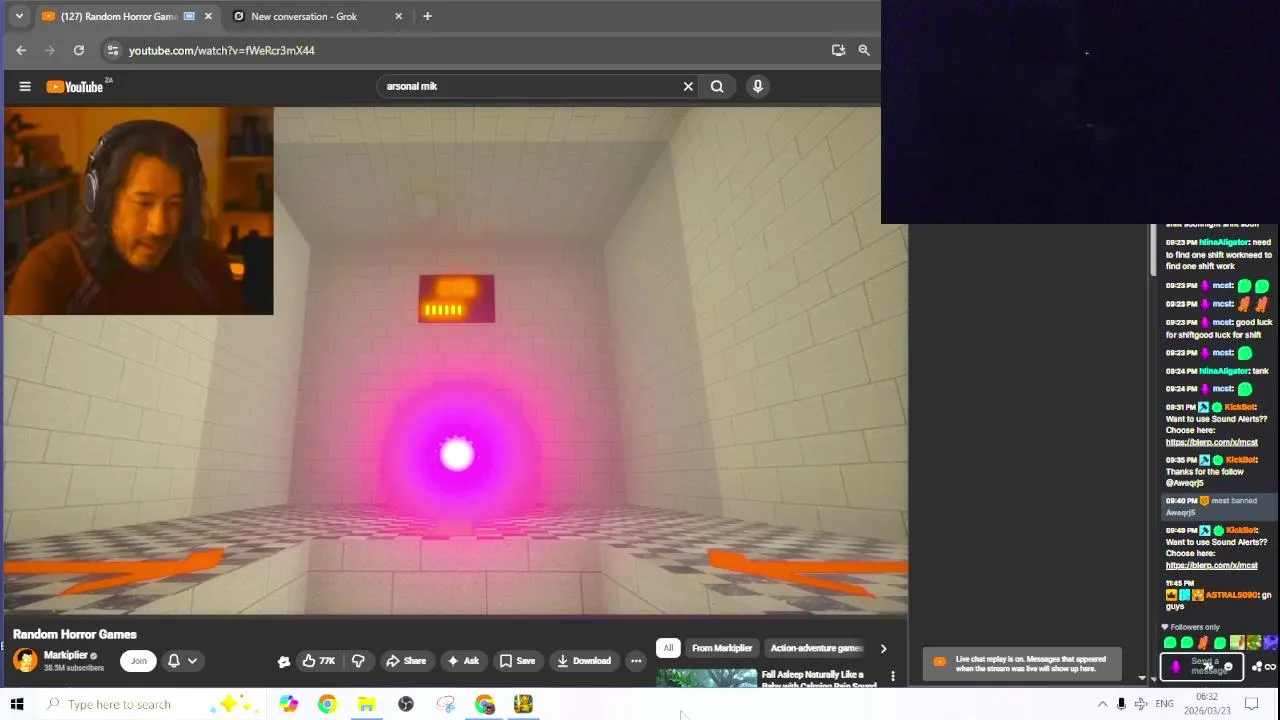1280x720 pixels.
Task: Open the first blerp.com/x/mcst link in chat
Action: tap(1211, 442)
